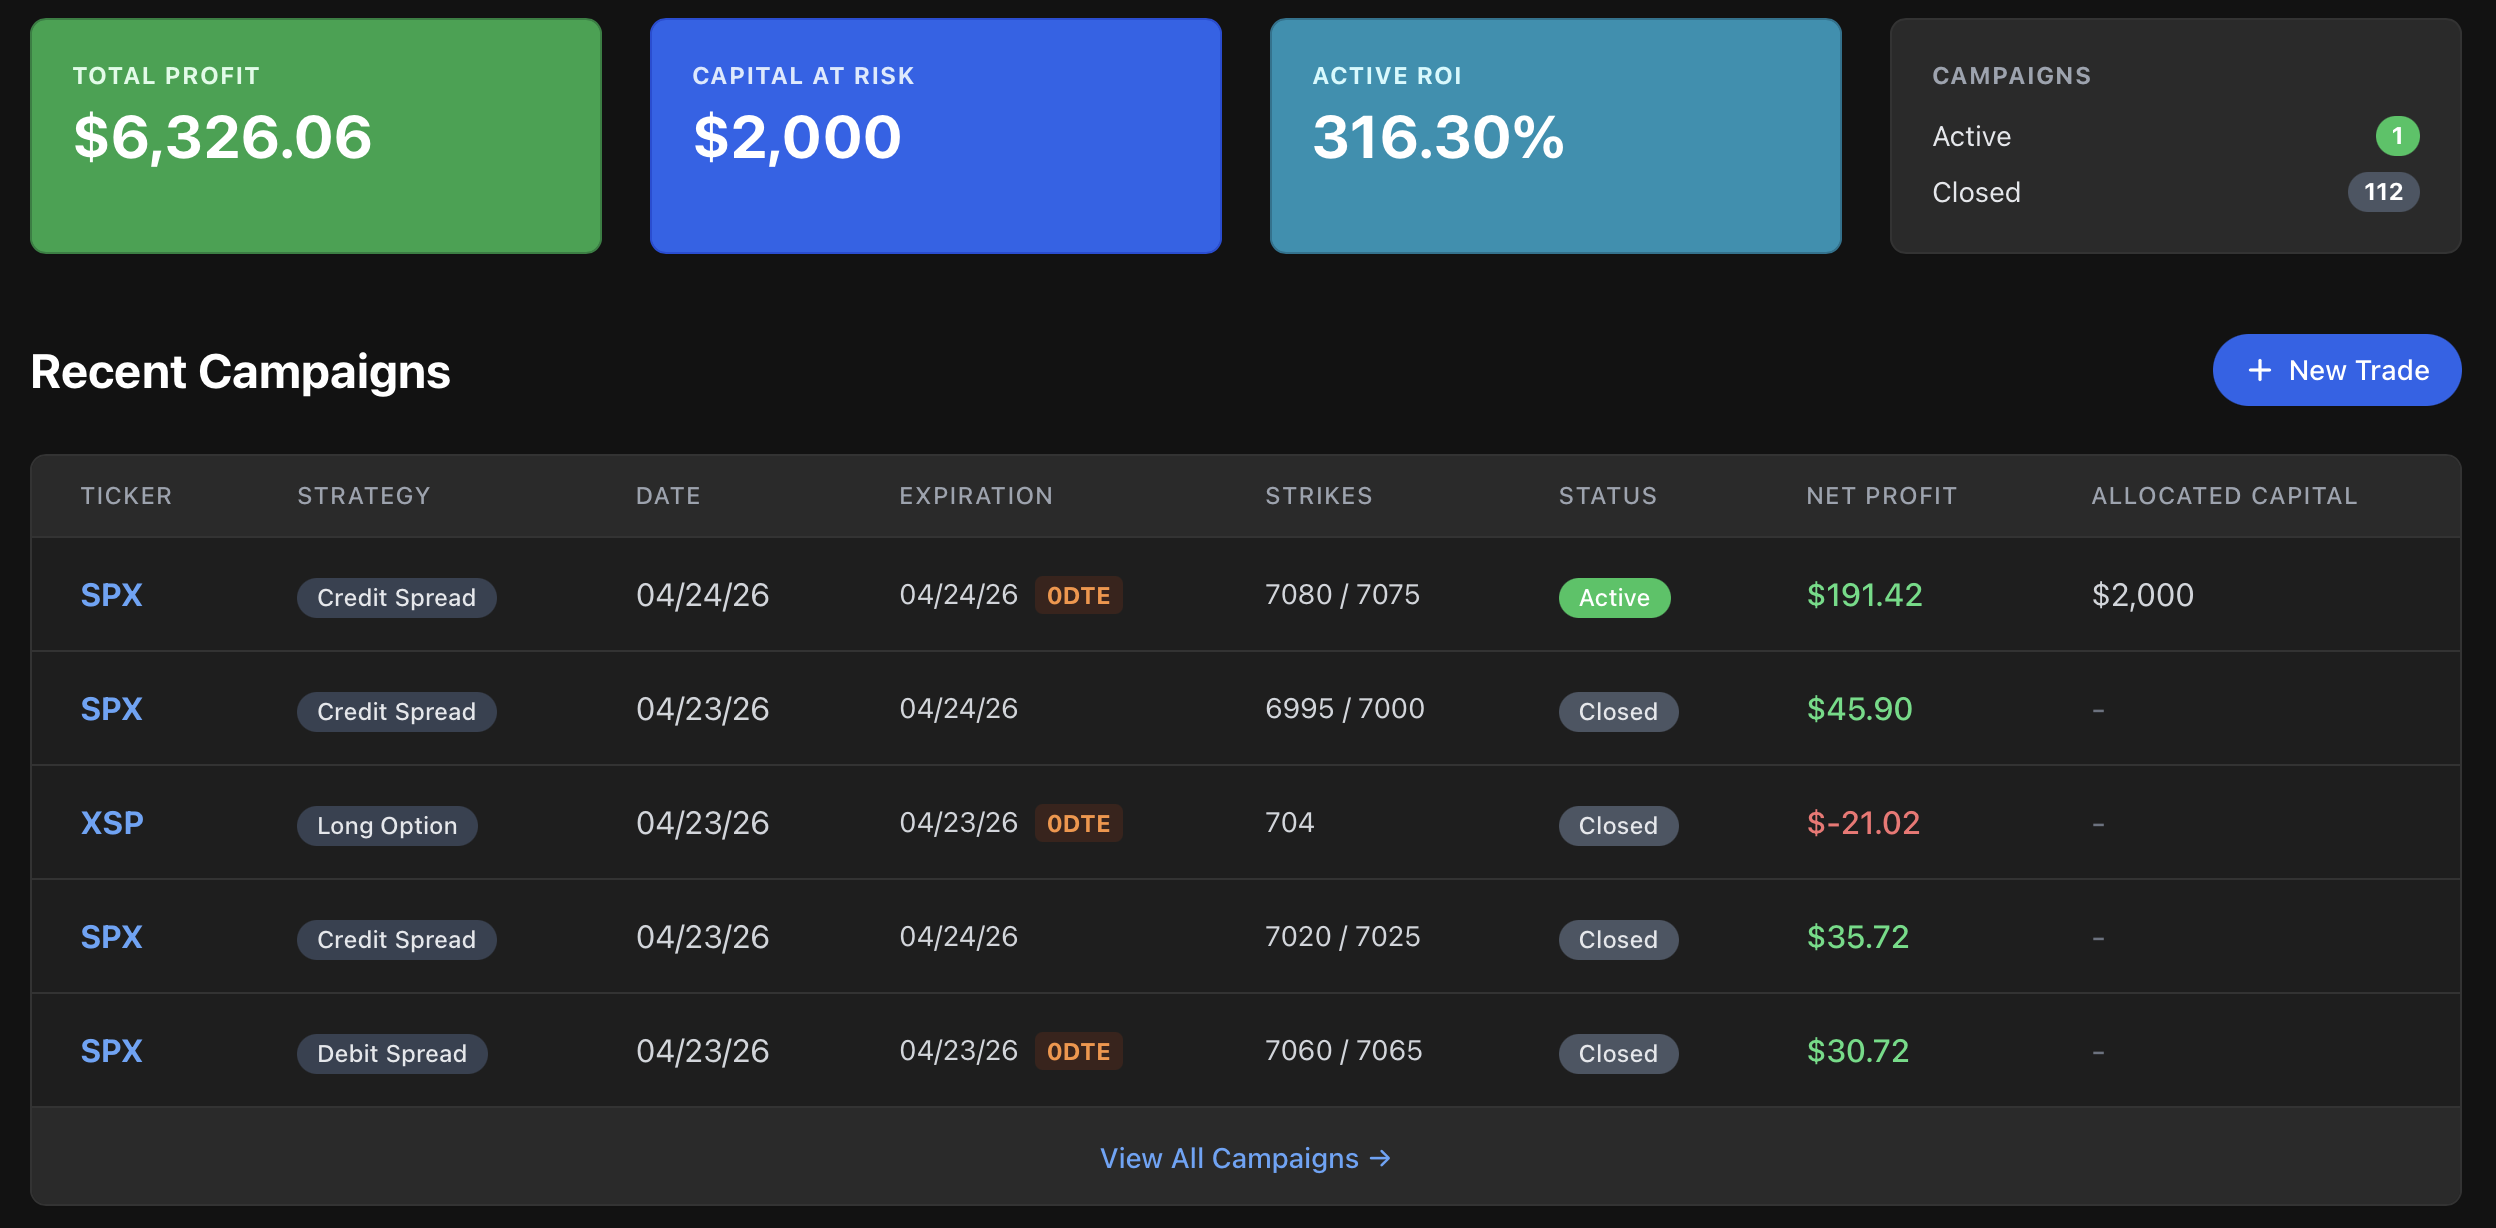Open the View All Campaigns link
The width and height of the screenshot is (2496, 1228).
click(x=1246, y=1158)
